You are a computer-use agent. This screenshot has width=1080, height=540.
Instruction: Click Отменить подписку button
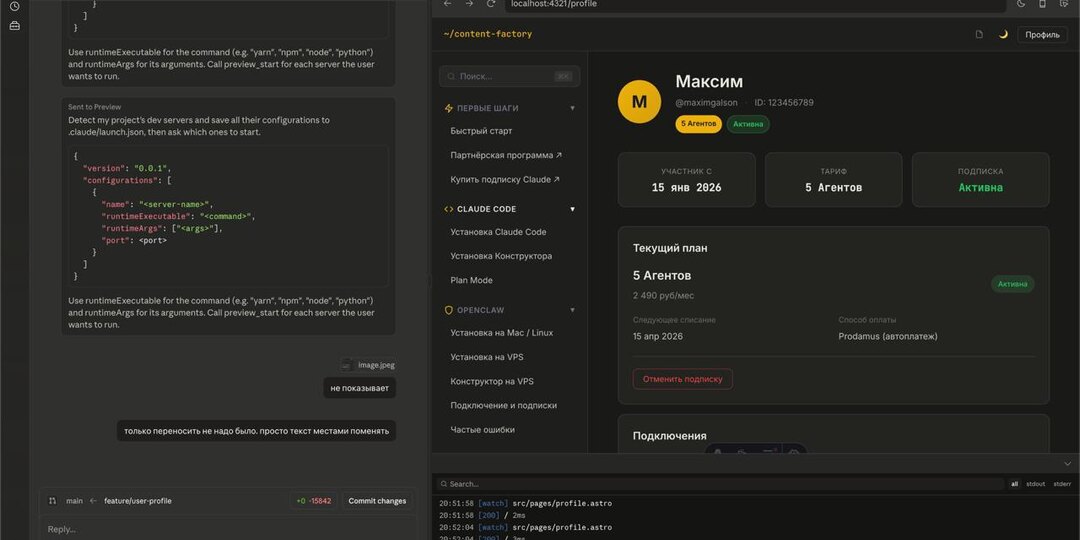click(x=683, y=379)
